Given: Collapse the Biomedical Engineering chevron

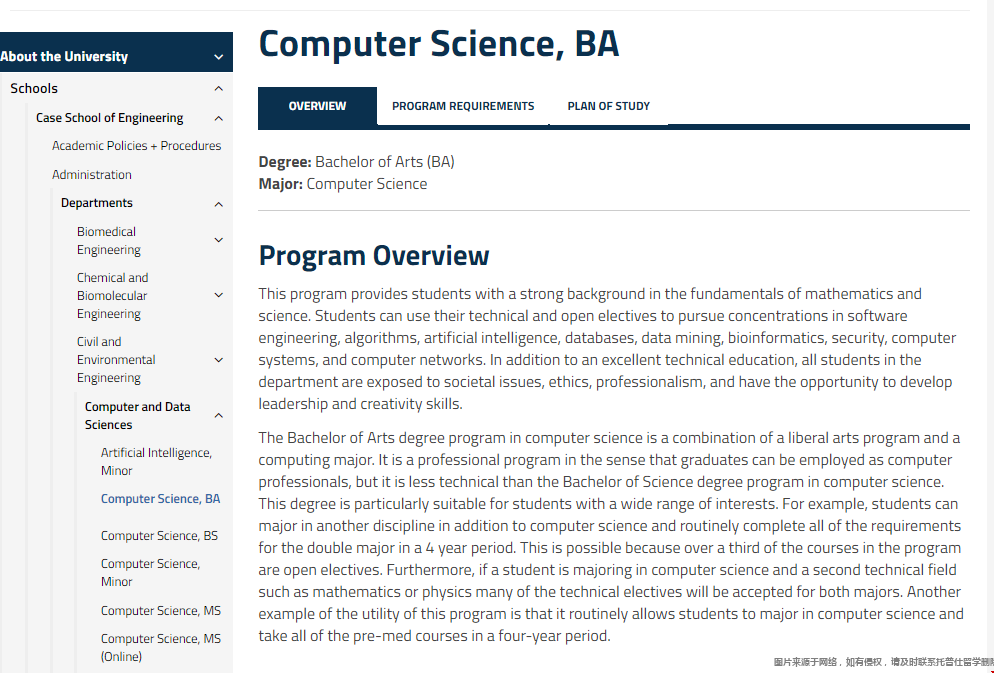Looking at the screenshot, I should [218, 240].
